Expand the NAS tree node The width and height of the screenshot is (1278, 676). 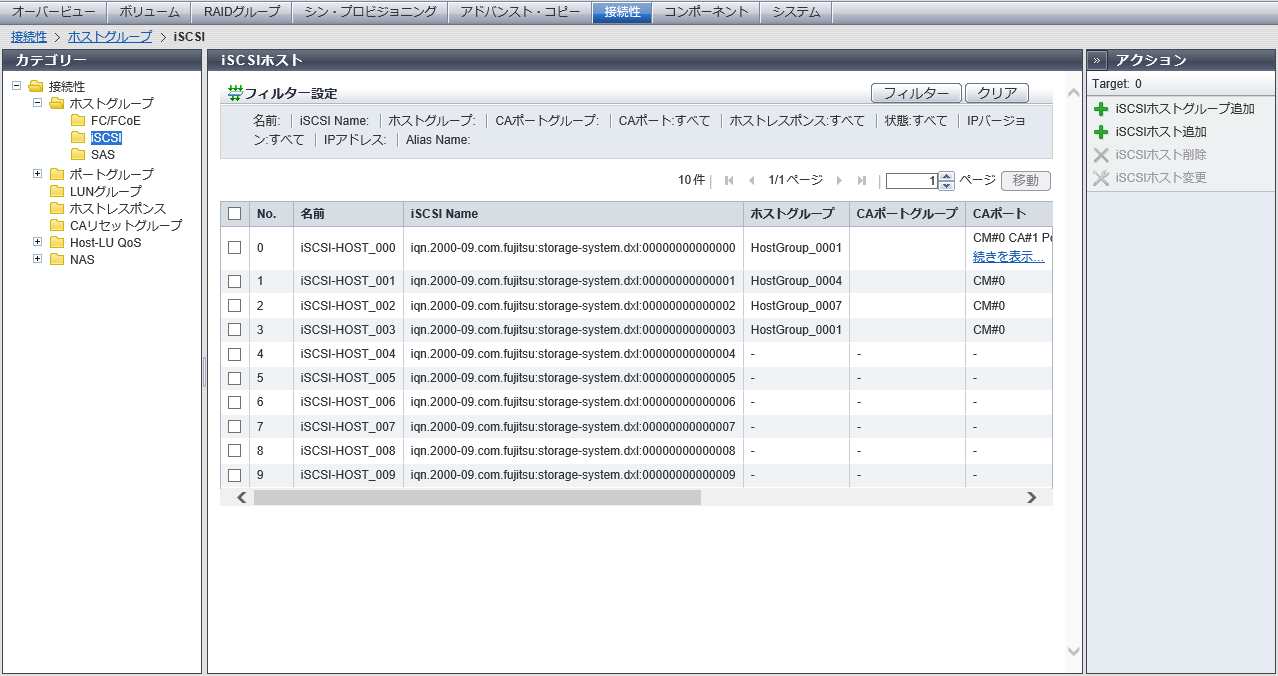pyautogui.click(x=37, y=259)
